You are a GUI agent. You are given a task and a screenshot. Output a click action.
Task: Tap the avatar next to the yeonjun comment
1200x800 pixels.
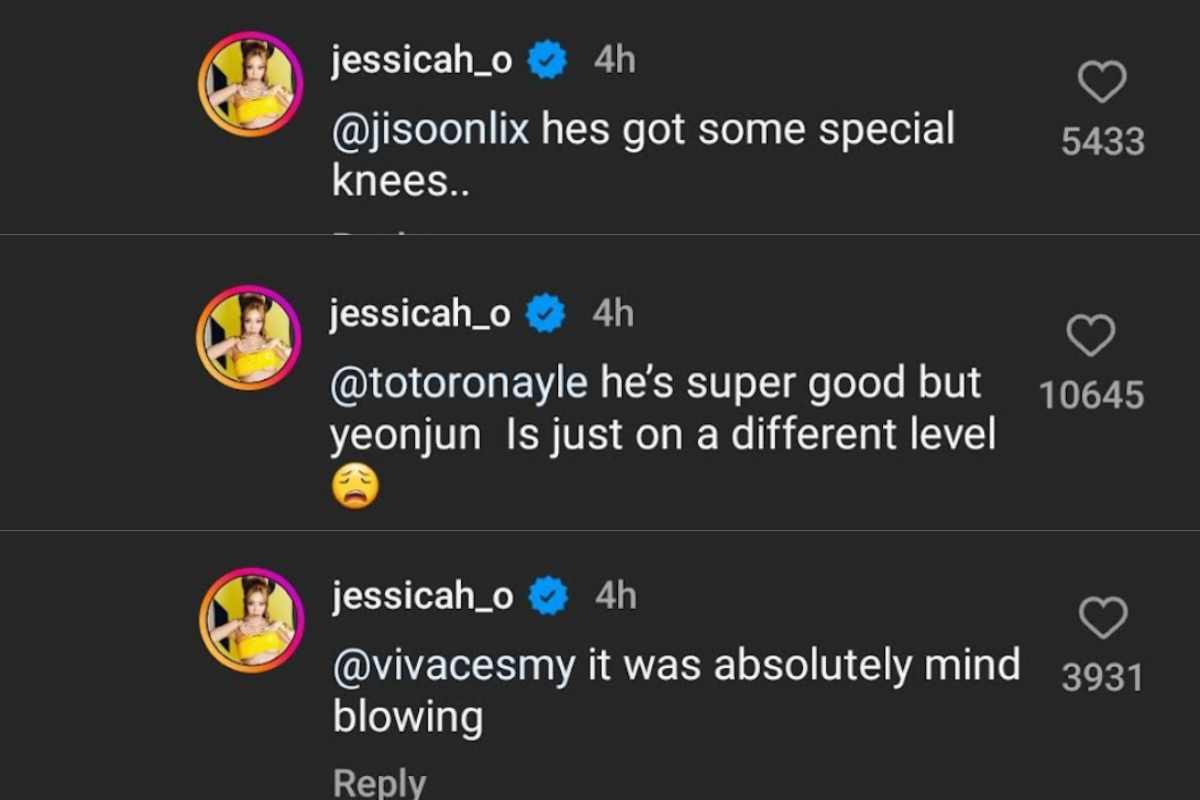tap(250, 338)
